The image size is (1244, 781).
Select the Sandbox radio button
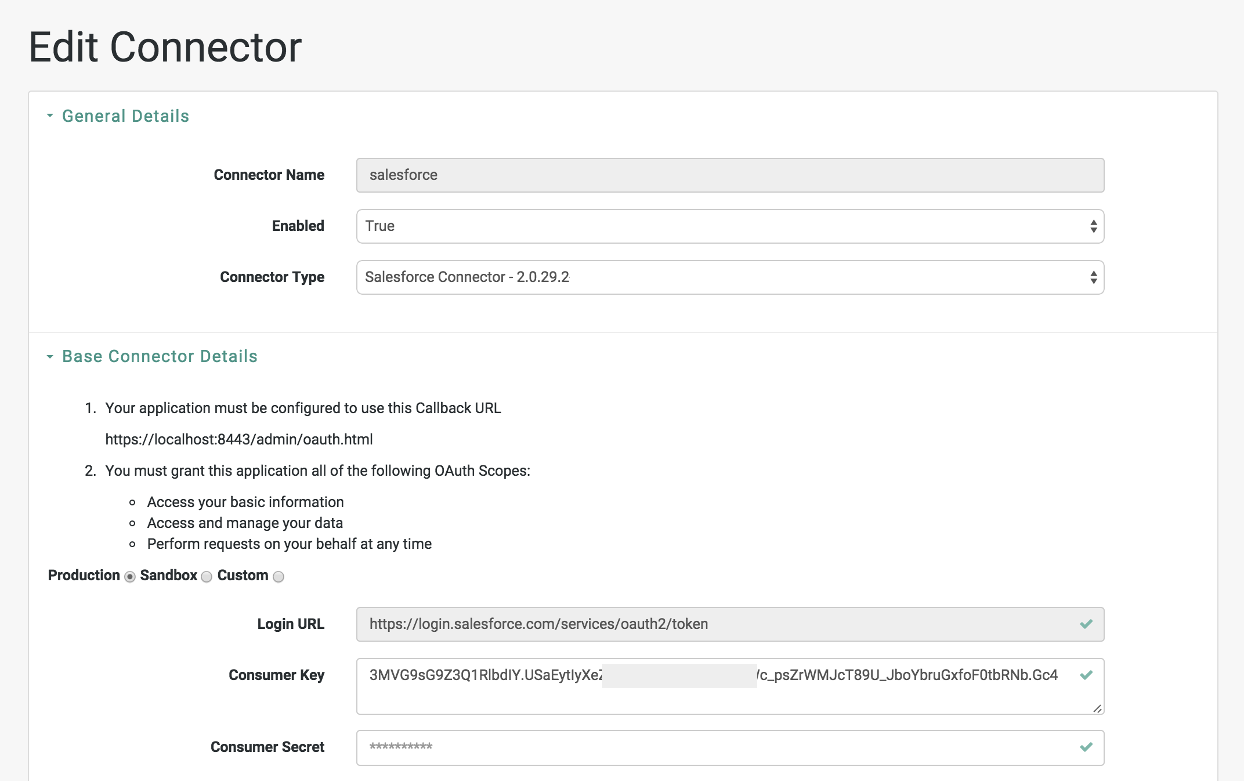[207, 577]
